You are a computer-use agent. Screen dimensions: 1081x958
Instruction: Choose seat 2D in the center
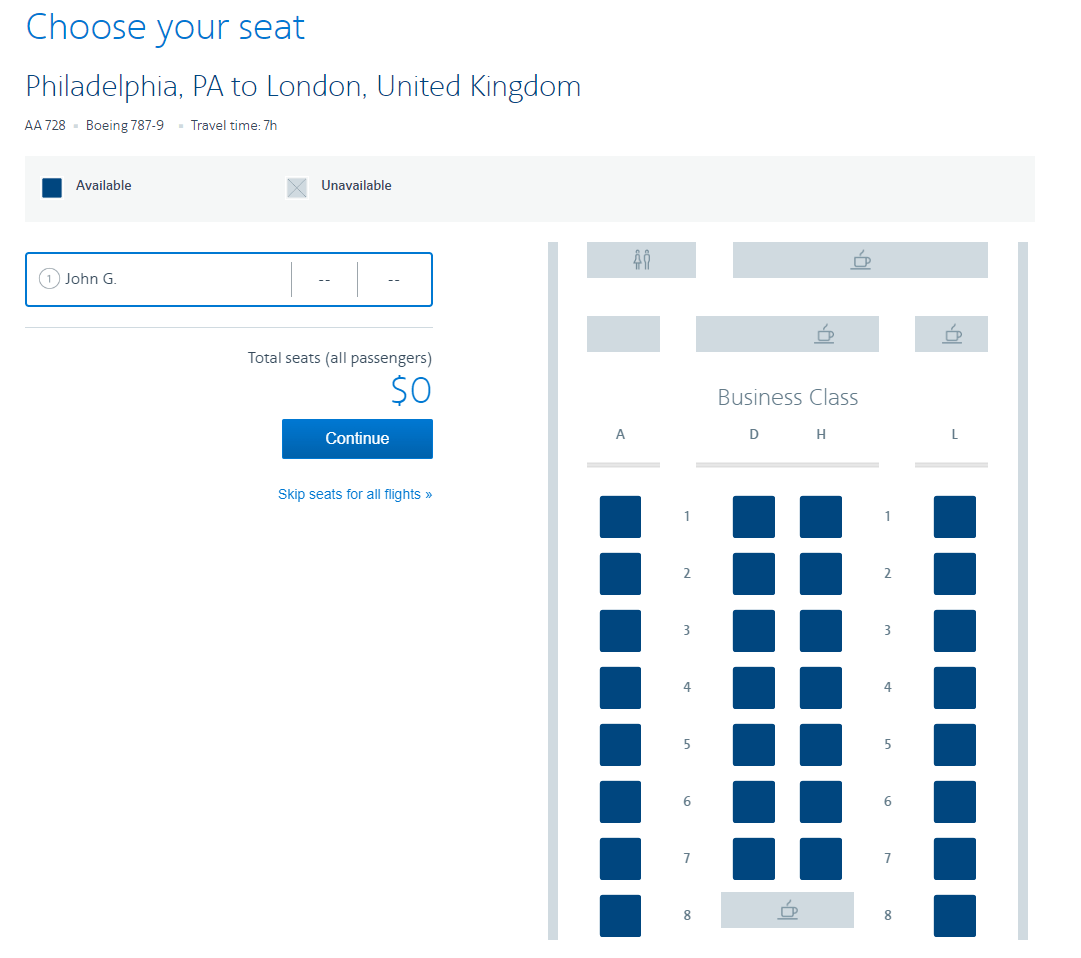coord(754,574)
